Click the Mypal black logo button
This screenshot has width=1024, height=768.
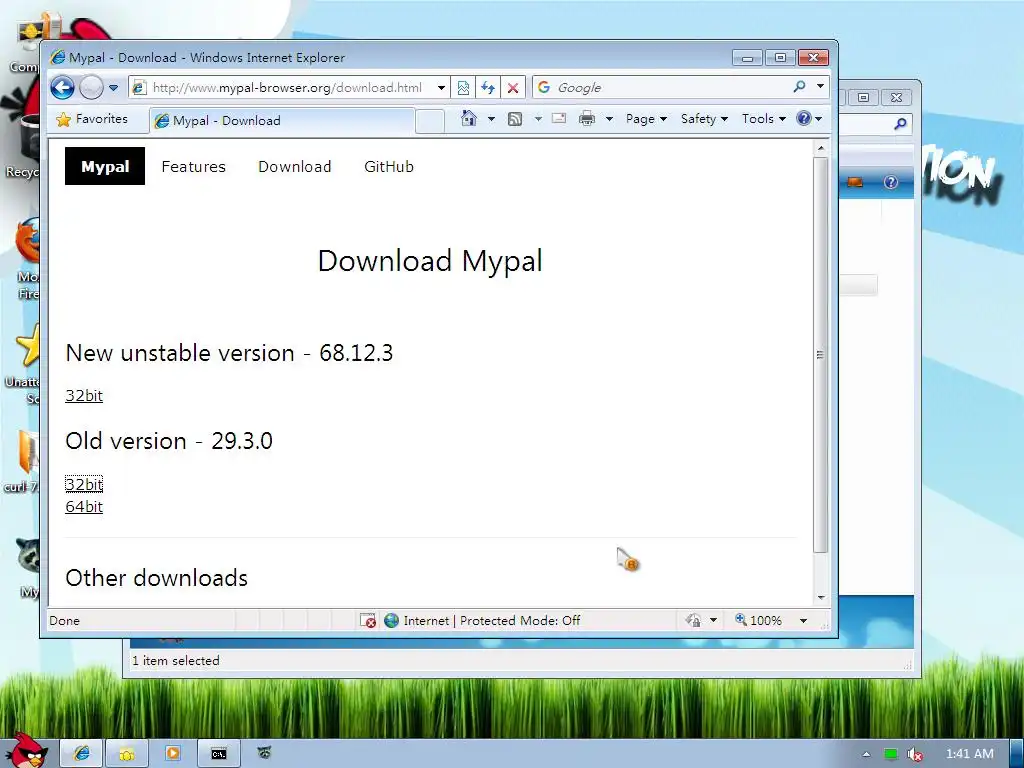(x=104, y=167)
